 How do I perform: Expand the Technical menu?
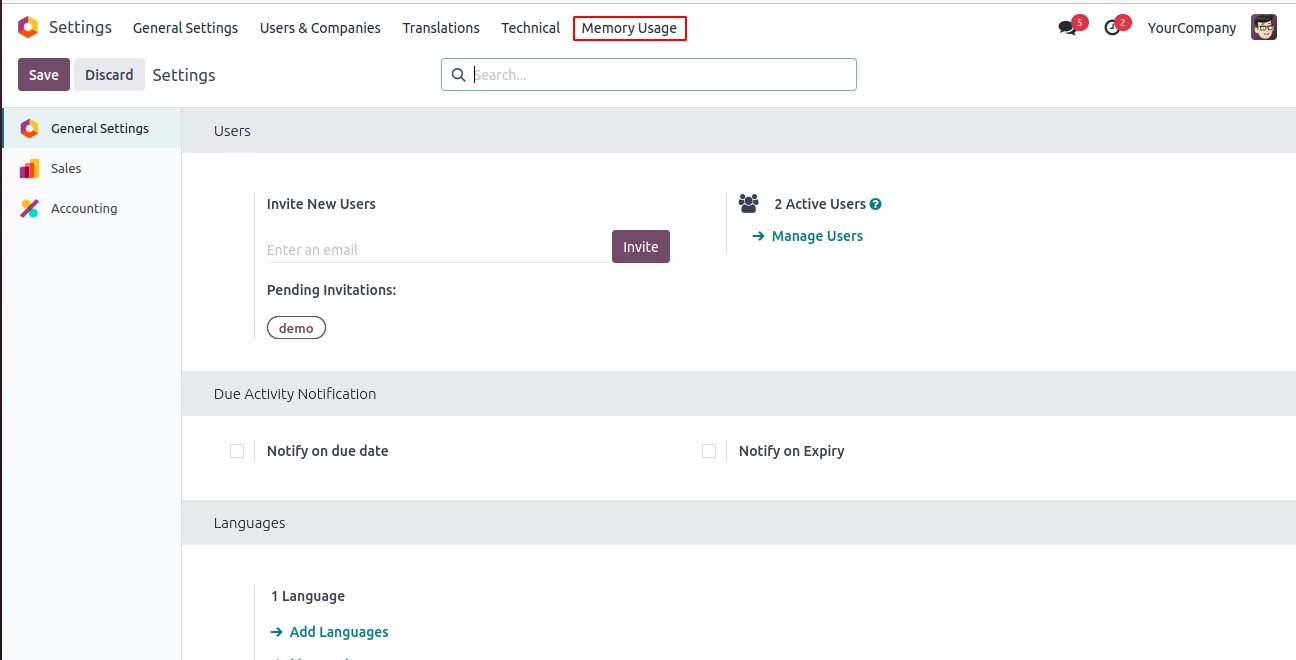click(530, 28)
